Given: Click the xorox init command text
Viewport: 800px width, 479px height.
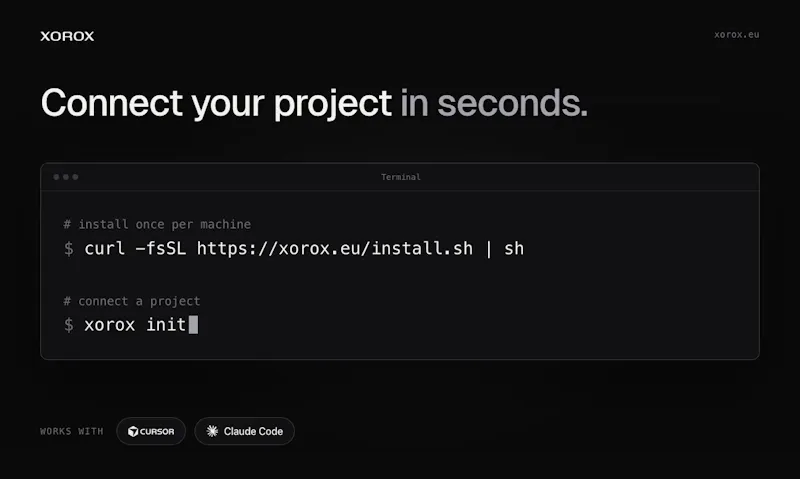Looking at the screenshot, I should click(x=135, y=324).
